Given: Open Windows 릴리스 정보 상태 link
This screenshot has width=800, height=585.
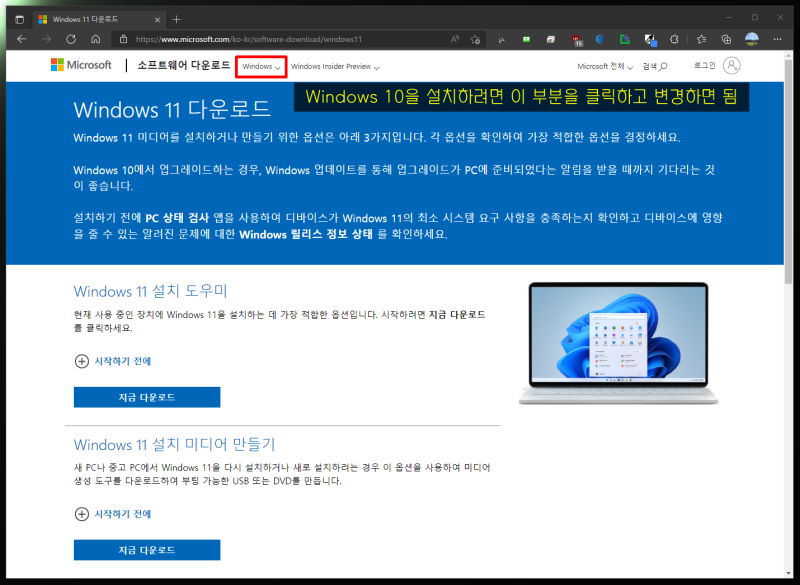Looking at the screenshot, I should tap(306, 235).
